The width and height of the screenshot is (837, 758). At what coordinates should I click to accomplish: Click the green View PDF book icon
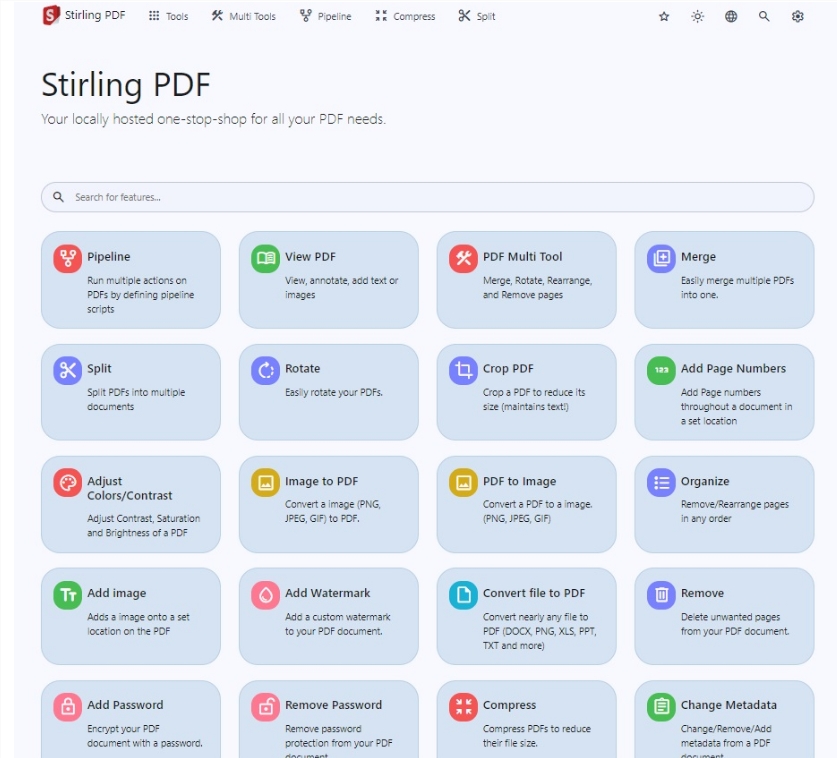point(265,258)
